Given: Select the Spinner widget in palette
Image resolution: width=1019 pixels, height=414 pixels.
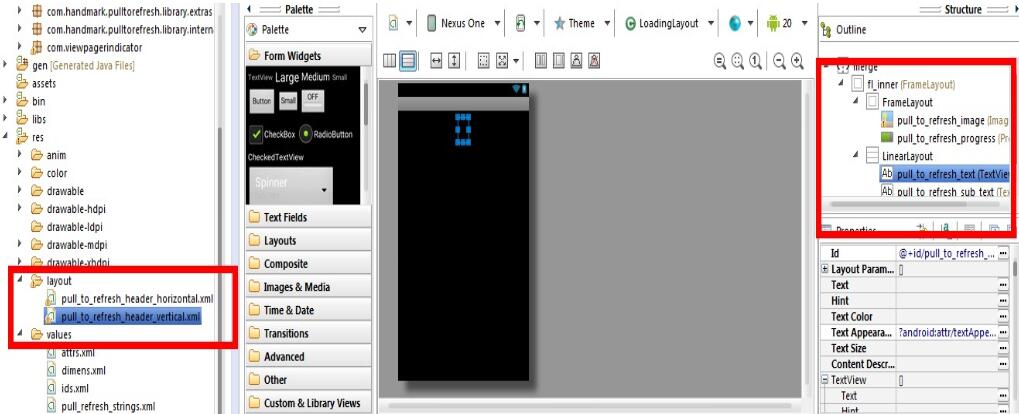Looking at the screenshot, I should [291, 186].
